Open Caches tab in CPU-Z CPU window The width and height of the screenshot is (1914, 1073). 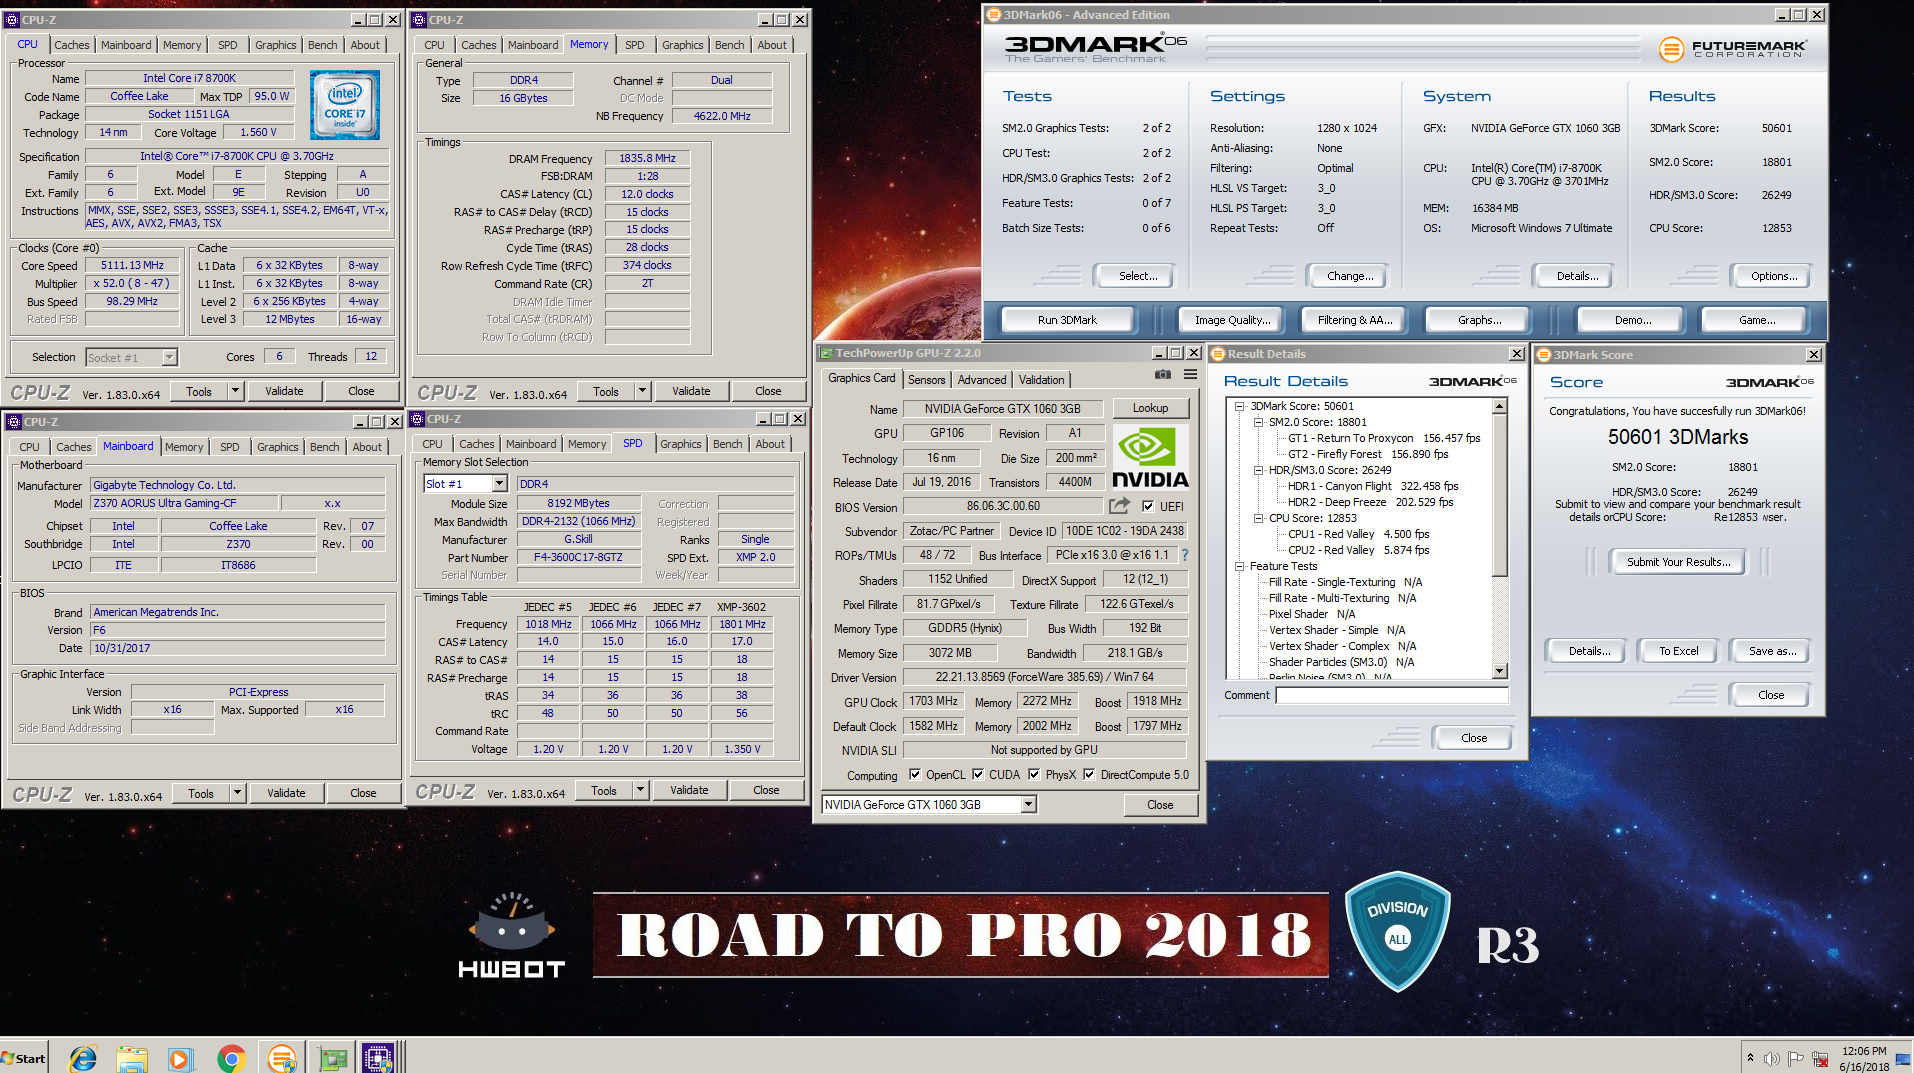click(x=72, y=45)
